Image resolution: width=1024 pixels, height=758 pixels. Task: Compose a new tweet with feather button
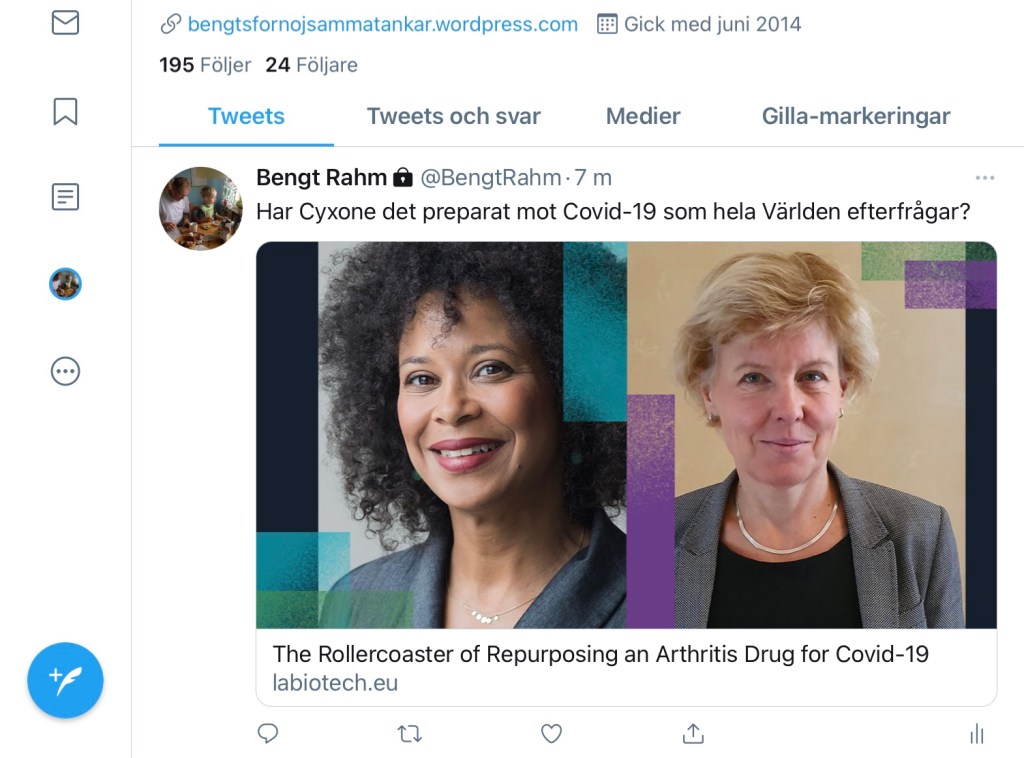[65, 680]
